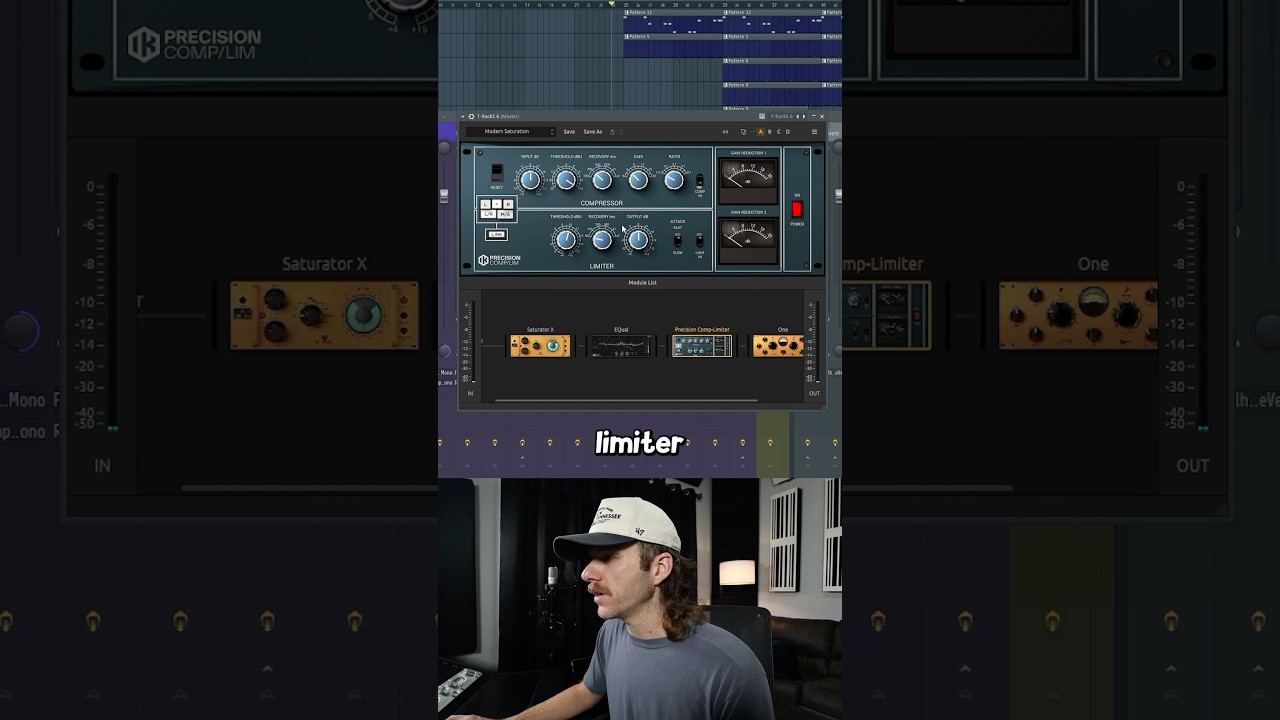Click the compressor Threshold knob
Viewport: 1280px width, 720px height.
pyautogui.click(x=566, y=180)
